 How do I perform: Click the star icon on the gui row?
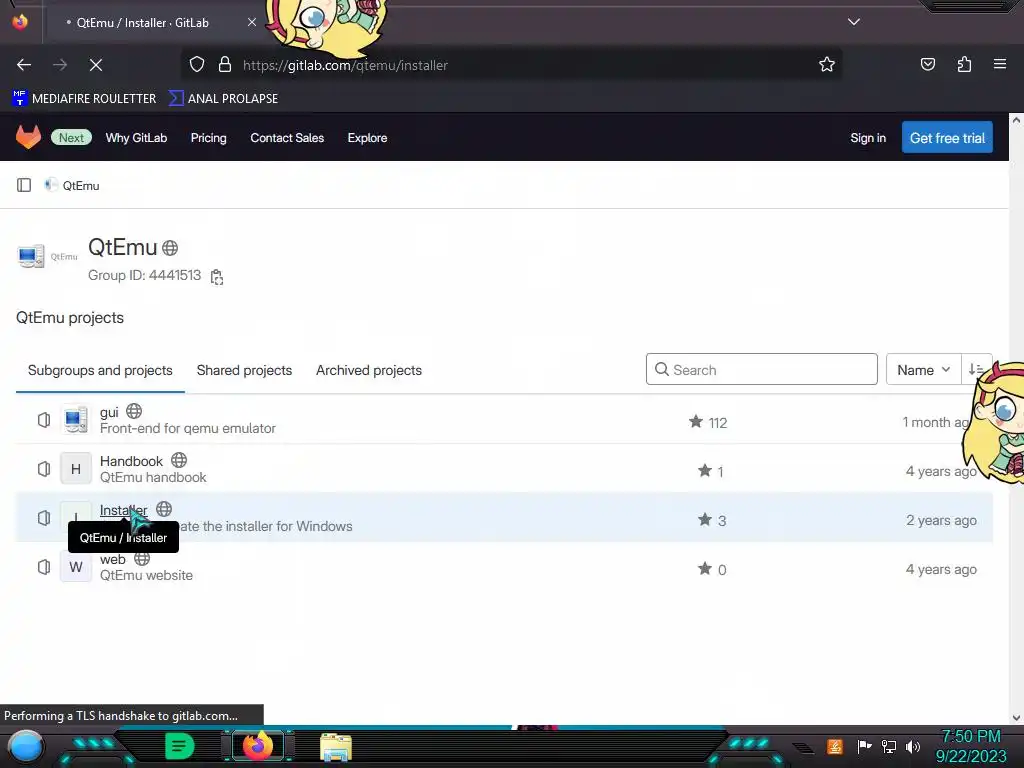696,422
